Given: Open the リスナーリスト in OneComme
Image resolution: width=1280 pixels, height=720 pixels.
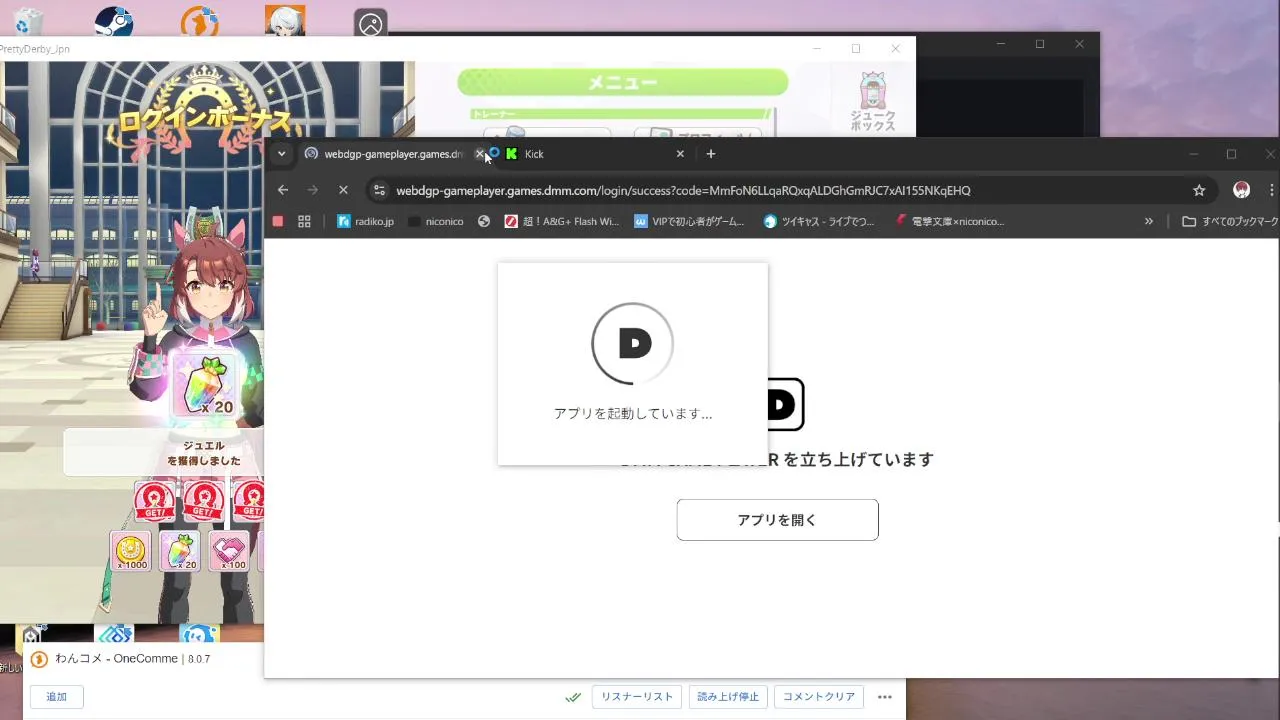Looking at the screenshot, I should [637, 697].
